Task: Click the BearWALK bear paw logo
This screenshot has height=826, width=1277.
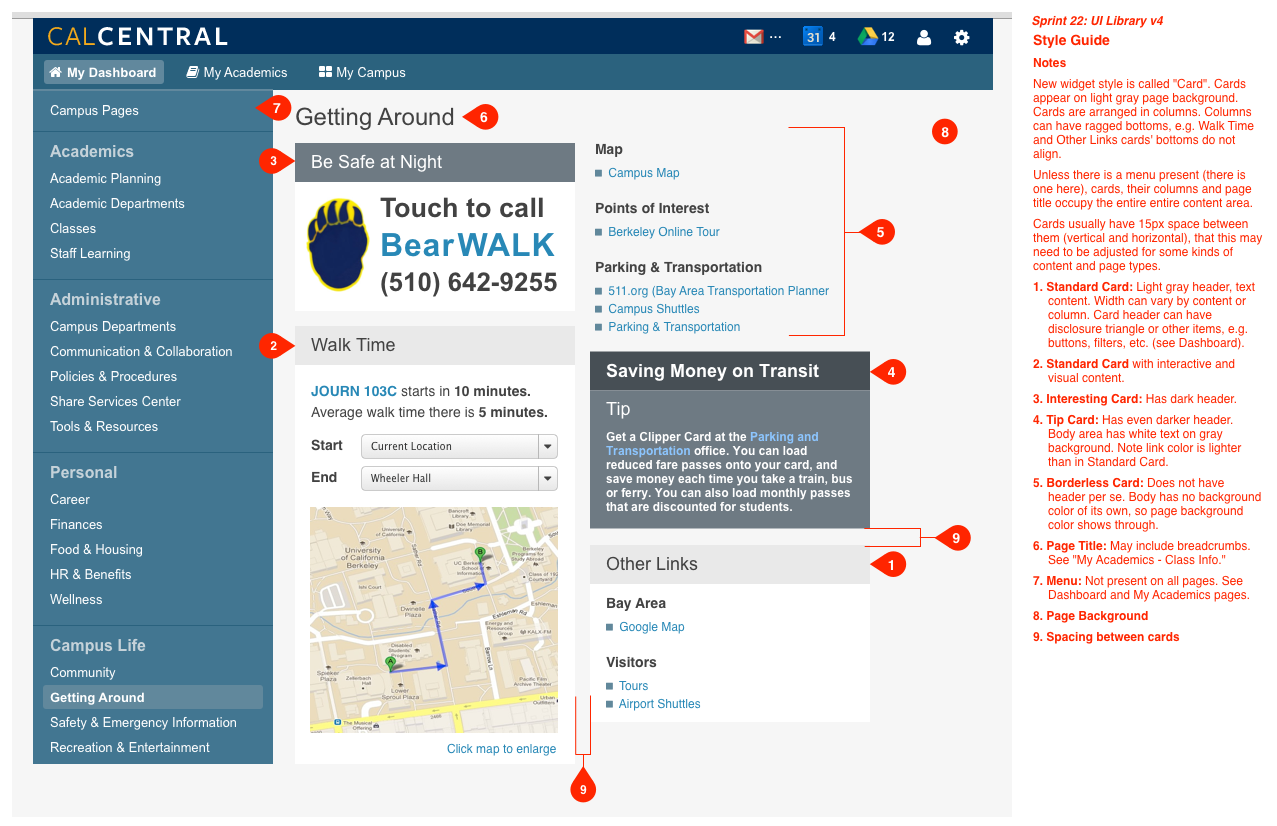Action: tap(339, 244)
